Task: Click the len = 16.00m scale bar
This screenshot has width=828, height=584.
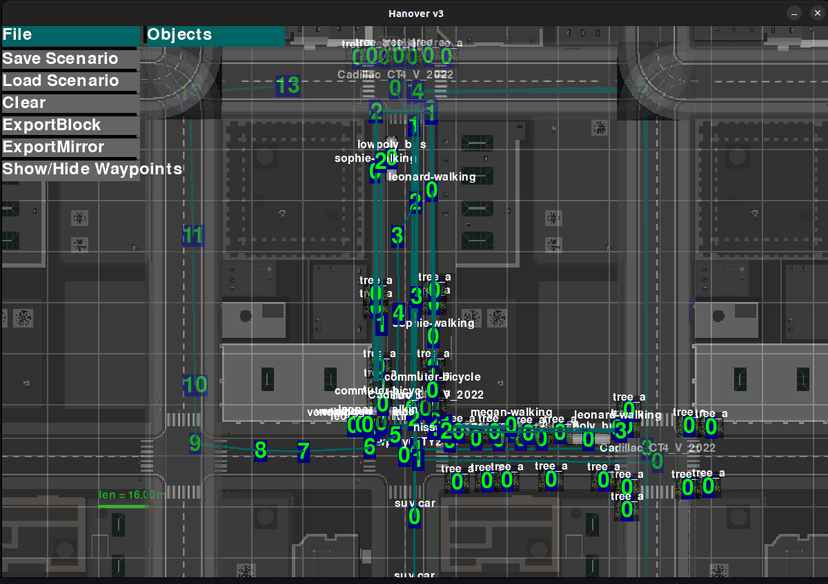Action: (123, 506)
